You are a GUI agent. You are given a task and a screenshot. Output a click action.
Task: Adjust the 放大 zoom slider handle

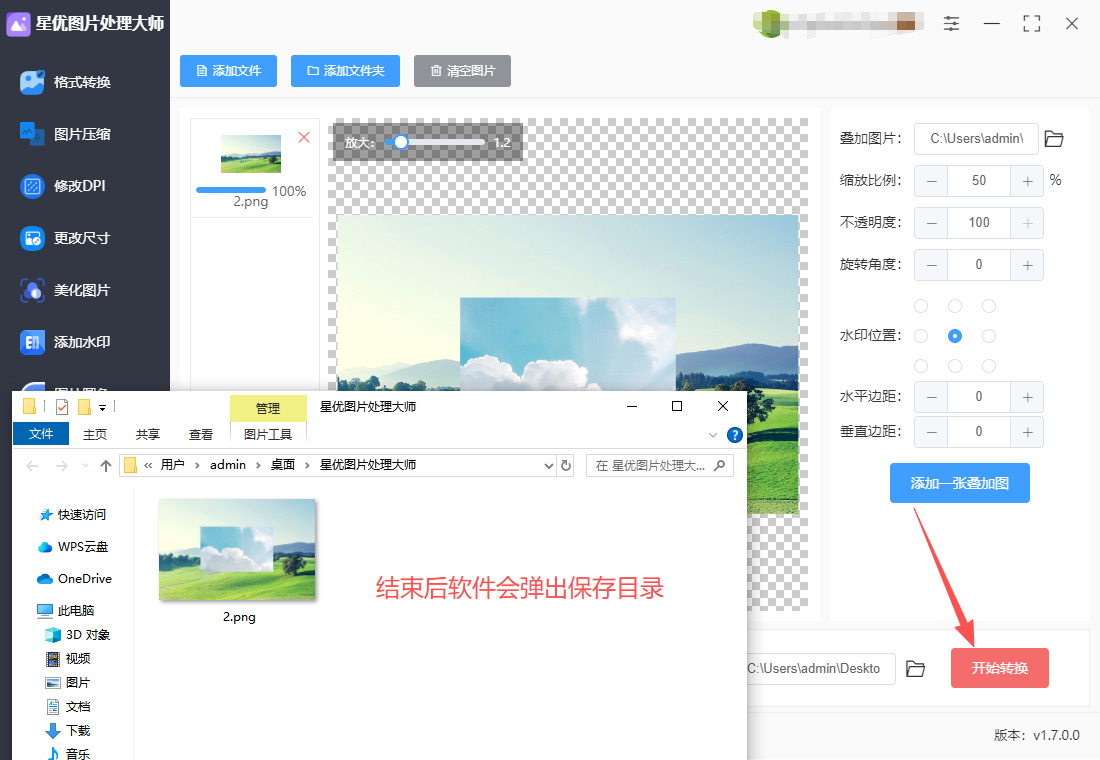401,142
